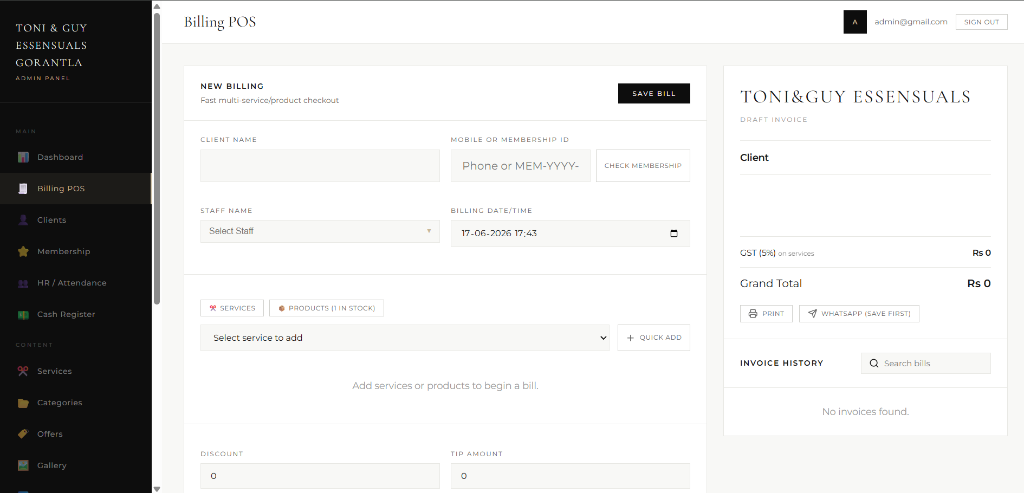Click the plus icon on Quick Add

pos(630,338)
